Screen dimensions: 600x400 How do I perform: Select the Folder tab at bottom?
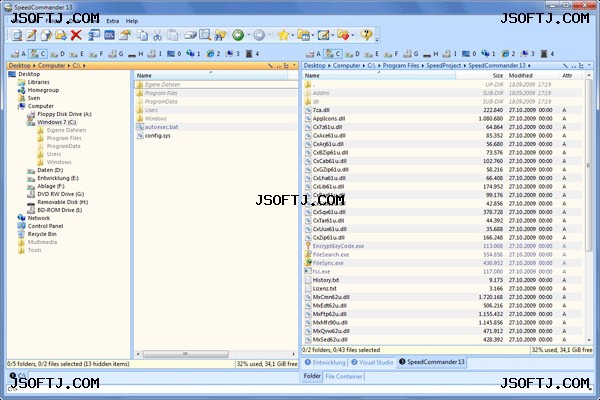pyautogui.click(x=312, y=376)
